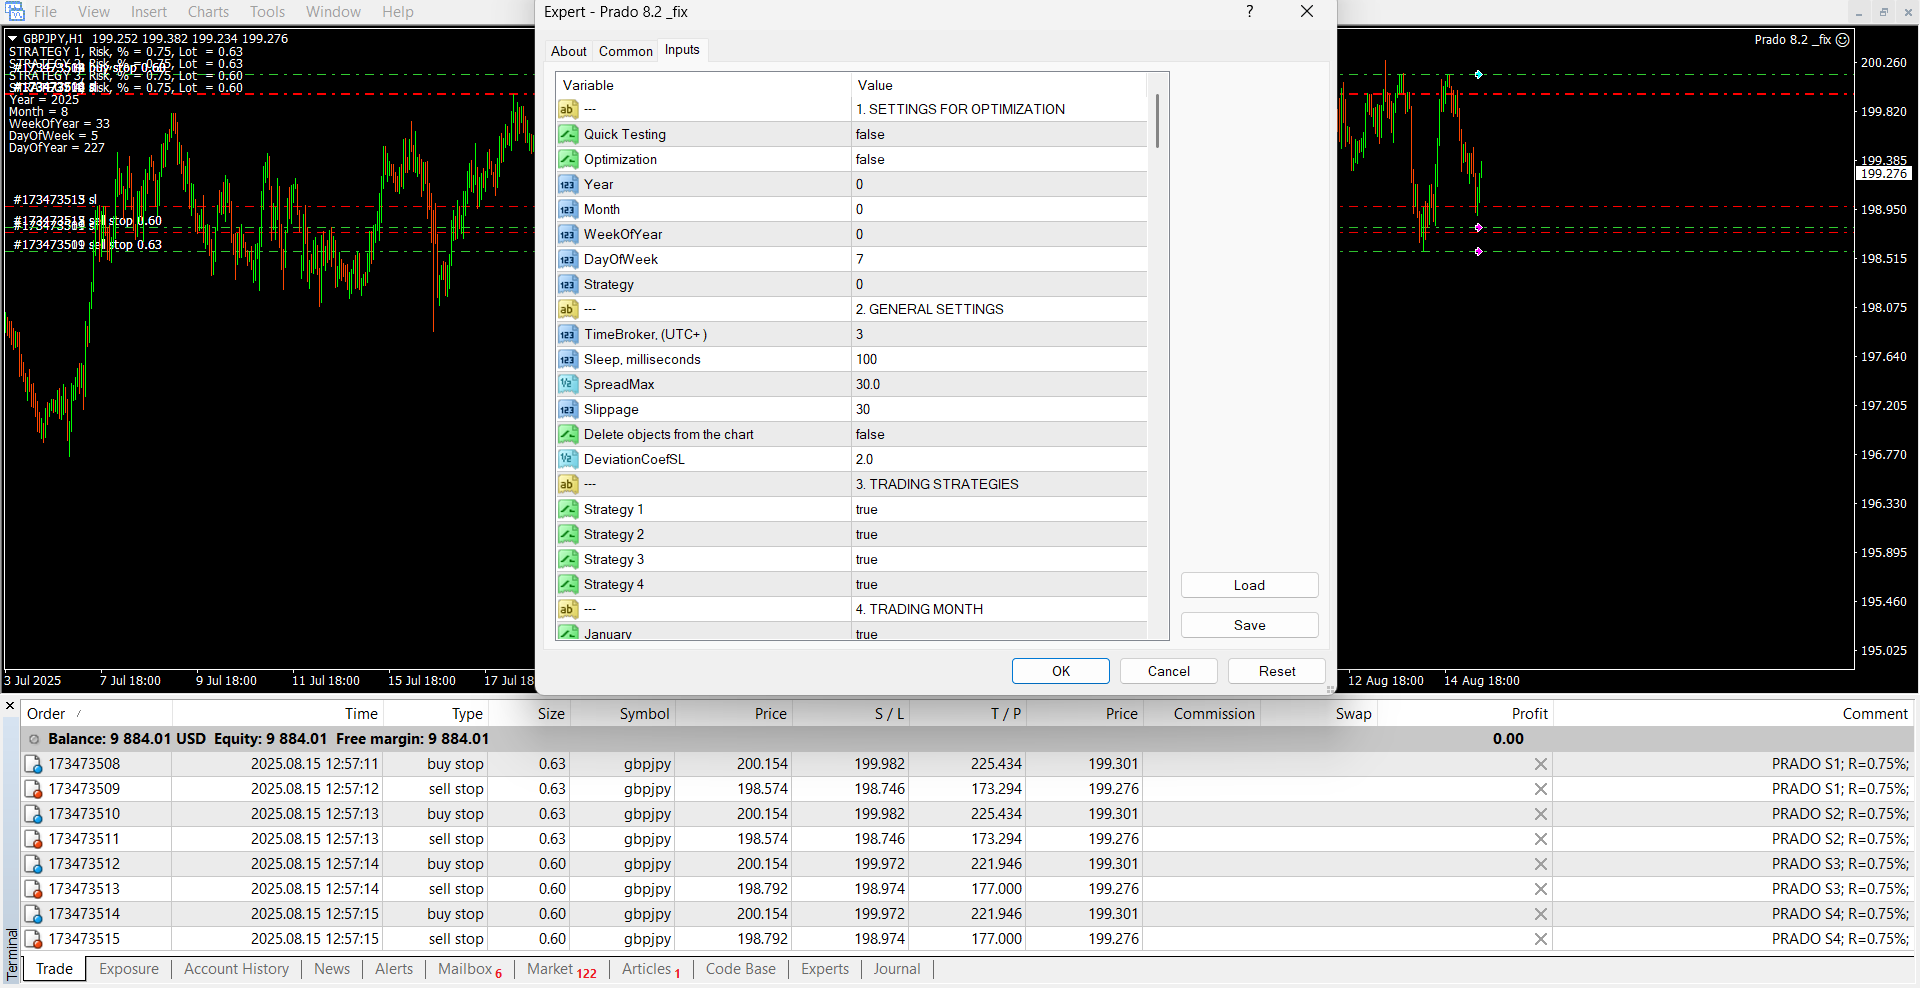Click the Variable column header

pos(704,85)
